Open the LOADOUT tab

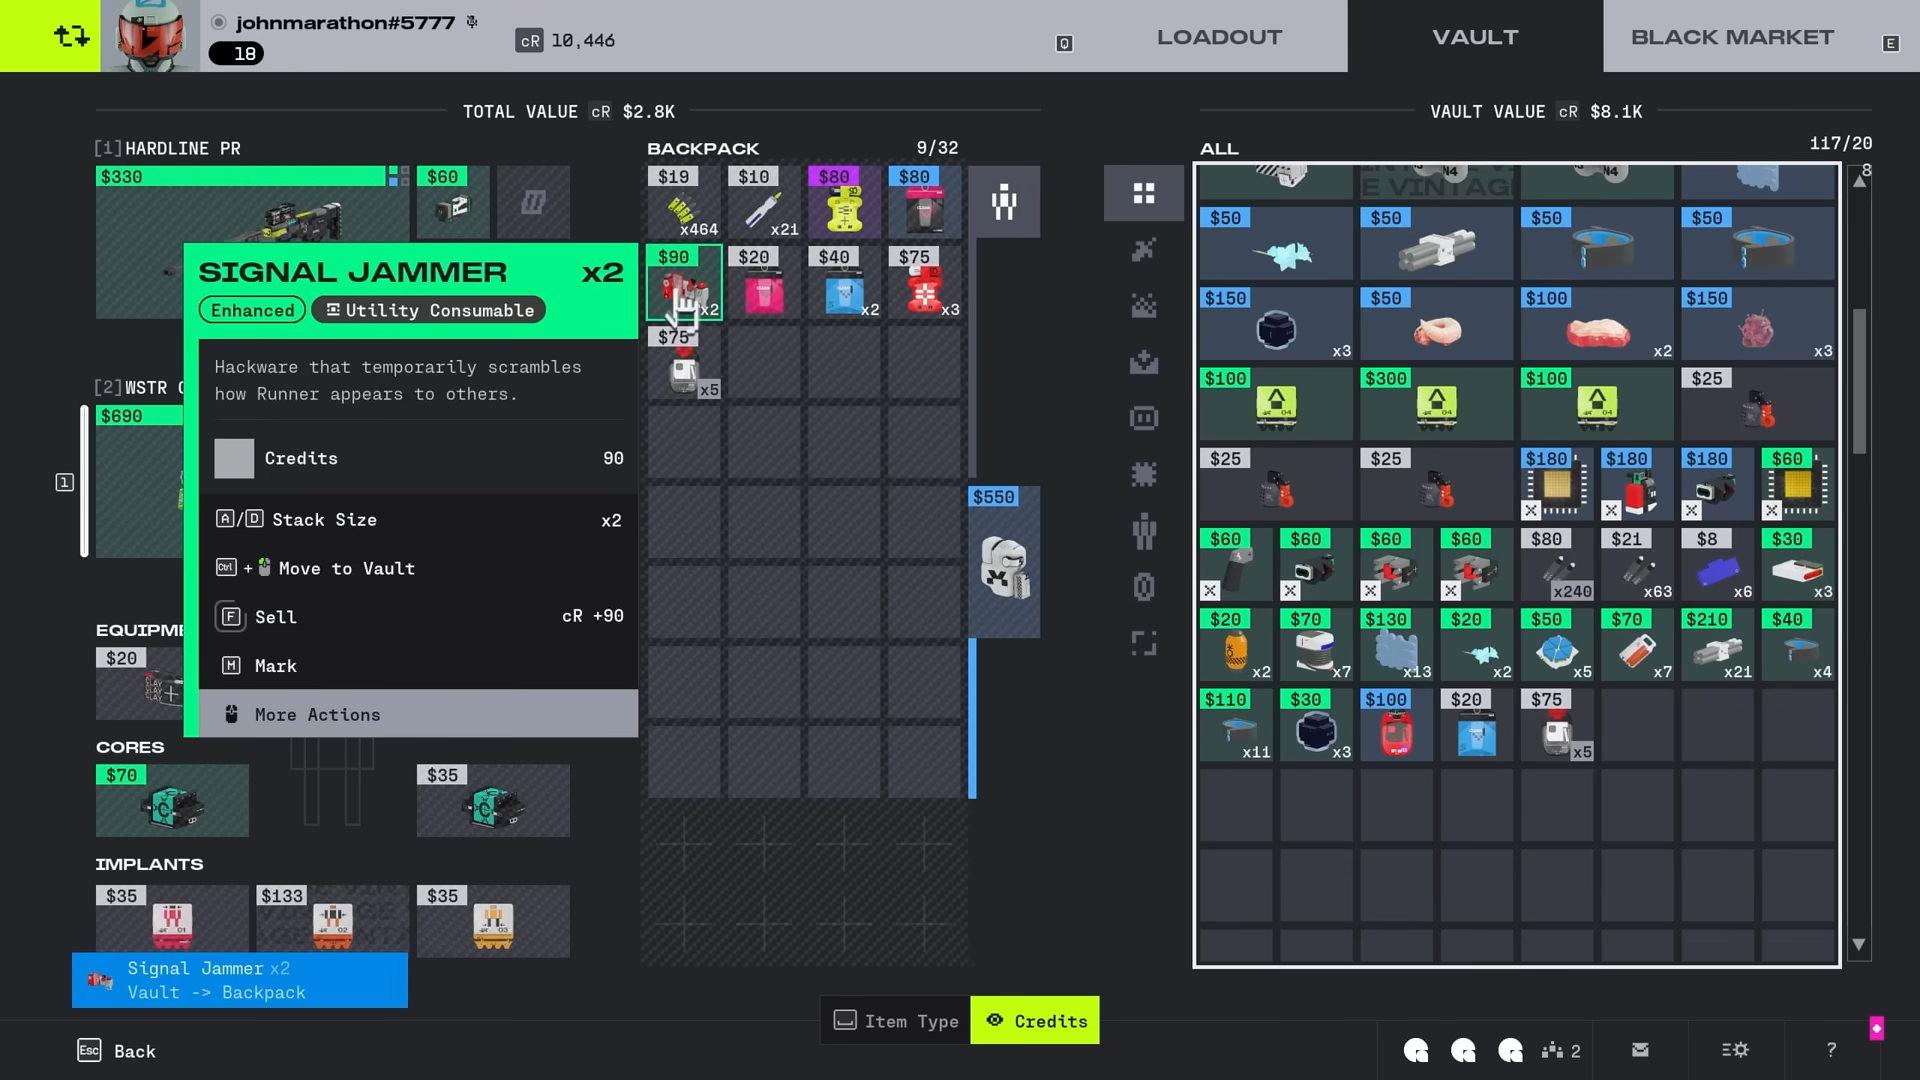click(1219, 36)
